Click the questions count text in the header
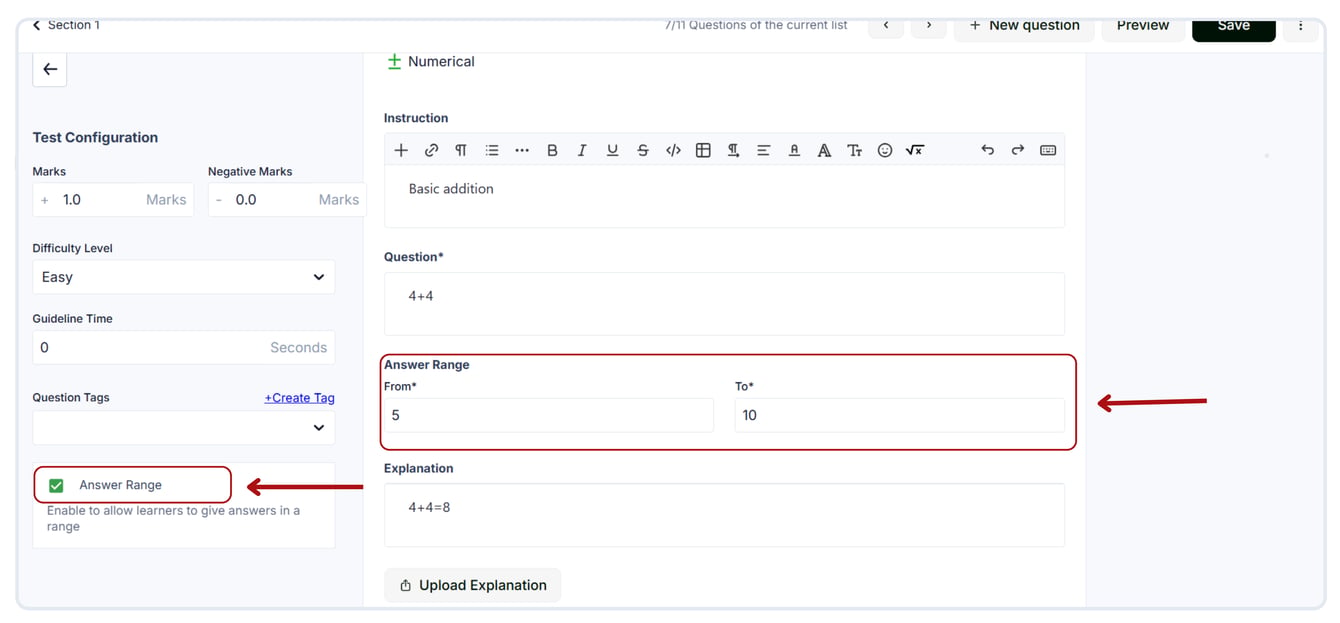This screenshot has width=1340, height=623. tap(756, 25)
